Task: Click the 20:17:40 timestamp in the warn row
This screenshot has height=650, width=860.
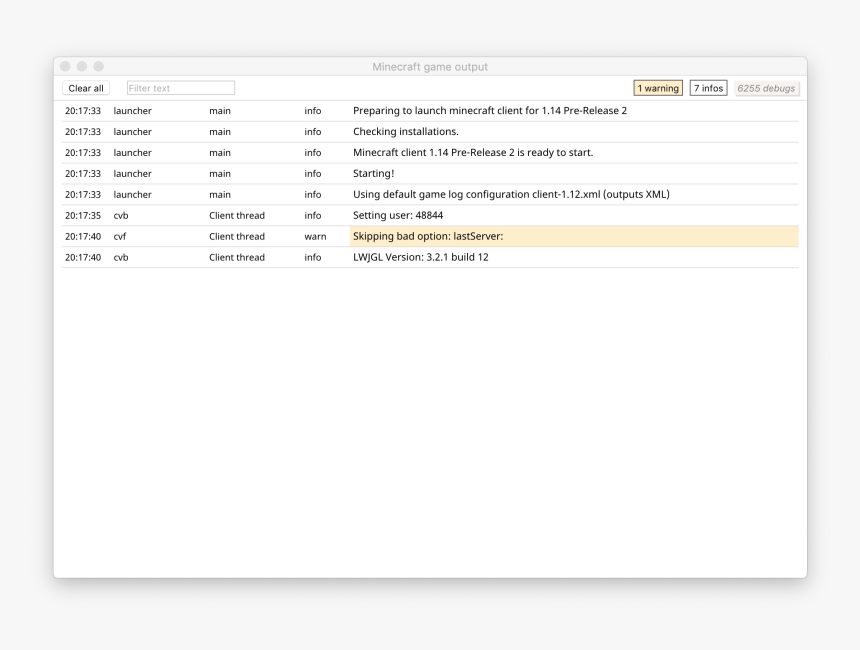Action: coord(83,236)
